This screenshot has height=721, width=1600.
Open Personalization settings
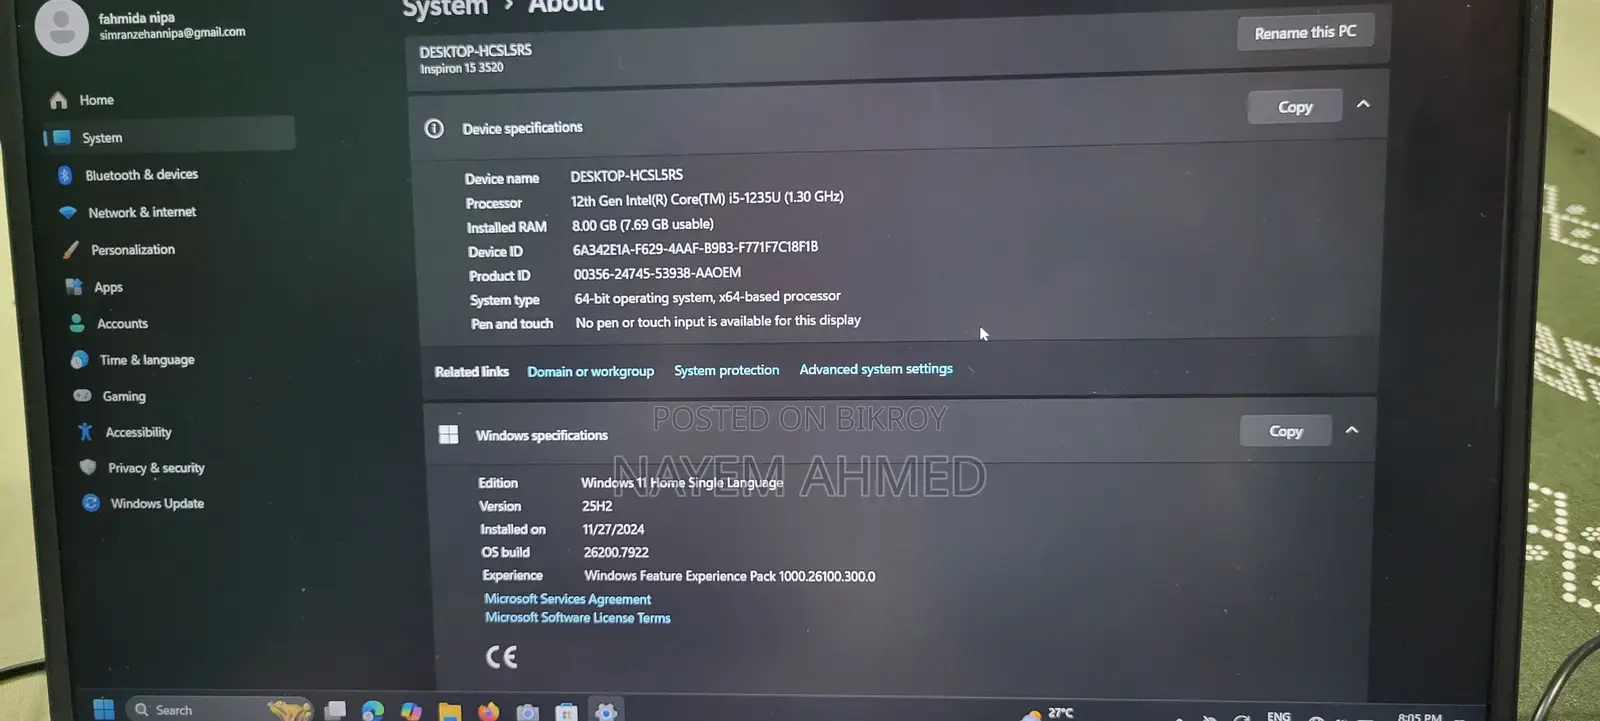tap(133, 249)
